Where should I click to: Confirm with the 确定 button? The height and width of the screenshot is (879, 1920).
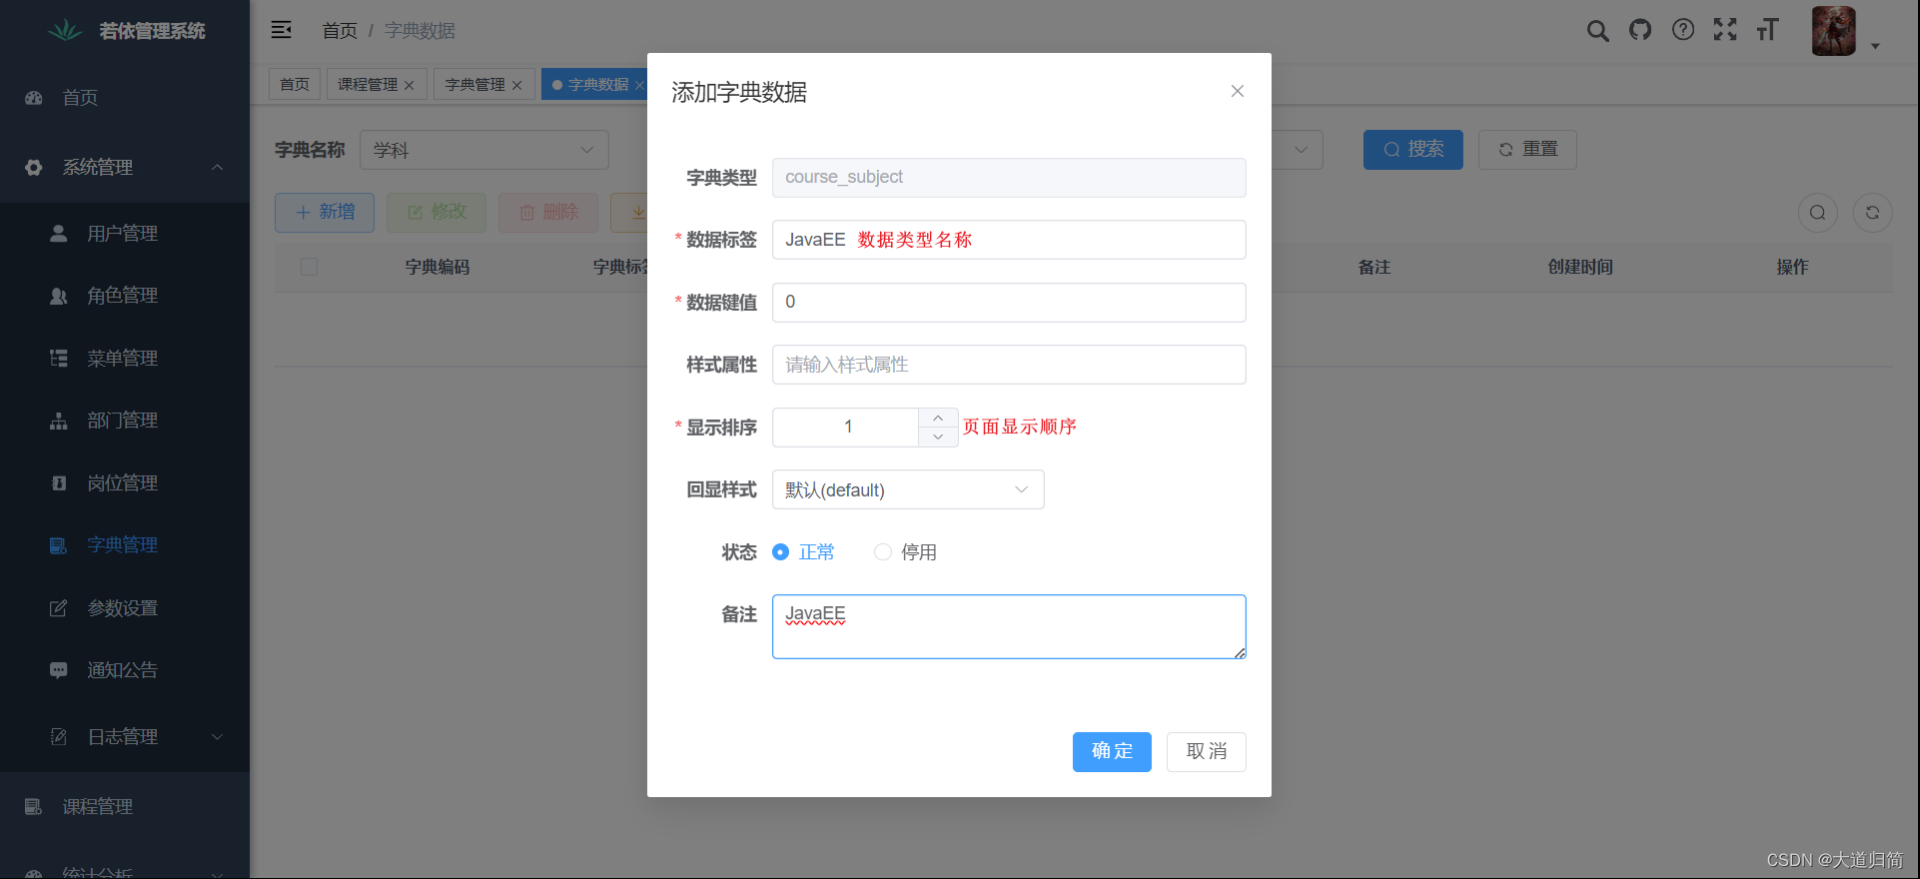[1112, 752]
